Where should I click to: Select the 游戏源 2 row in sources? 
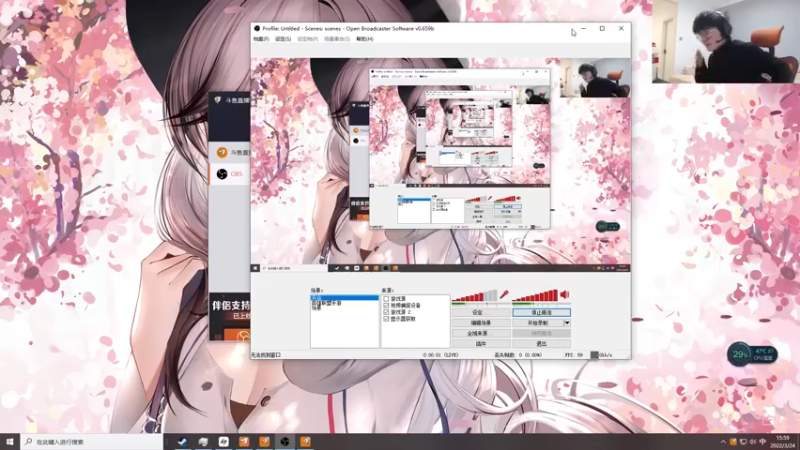[416, 312]
